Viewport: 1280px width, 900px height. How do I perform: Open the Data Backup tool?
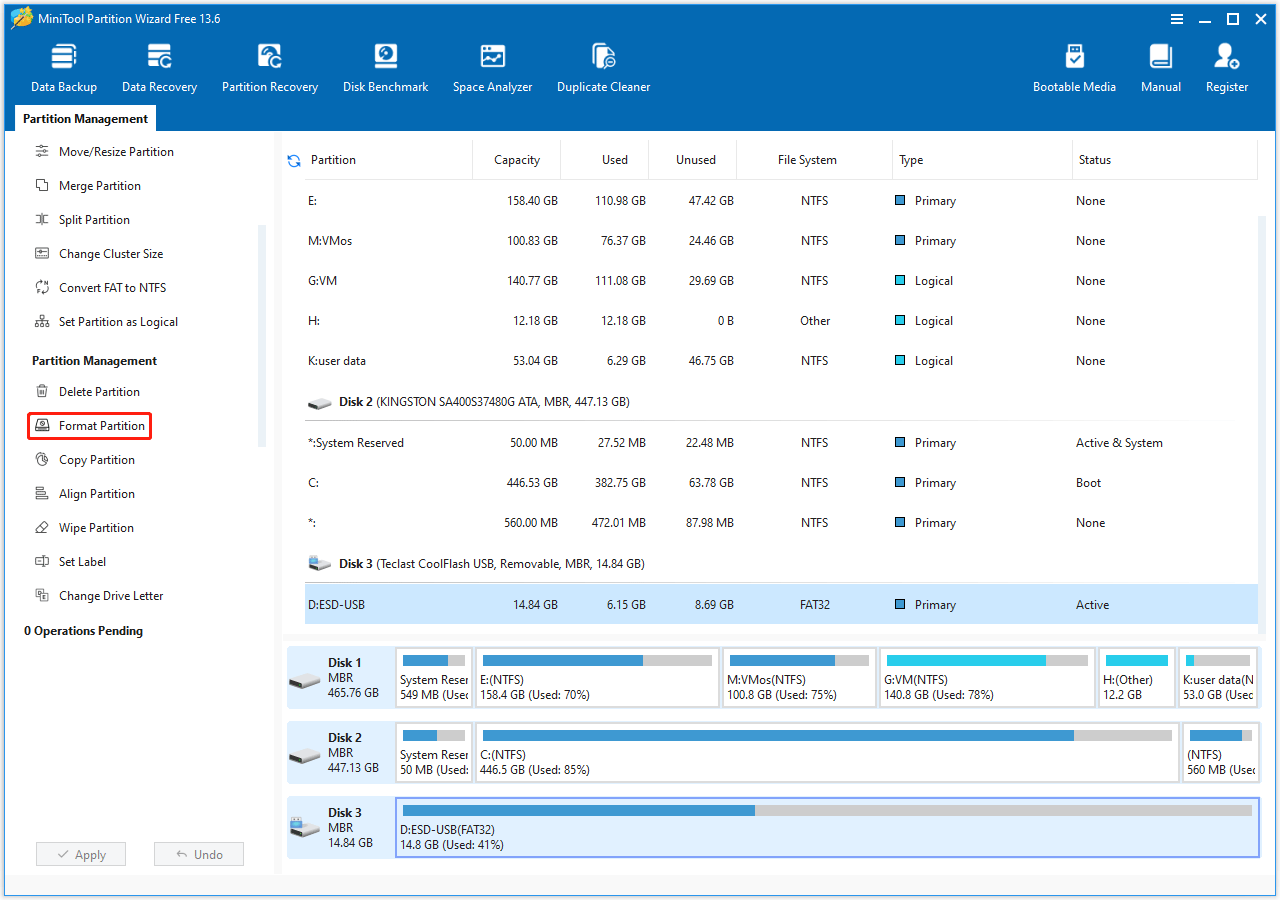tap(63, 65)
